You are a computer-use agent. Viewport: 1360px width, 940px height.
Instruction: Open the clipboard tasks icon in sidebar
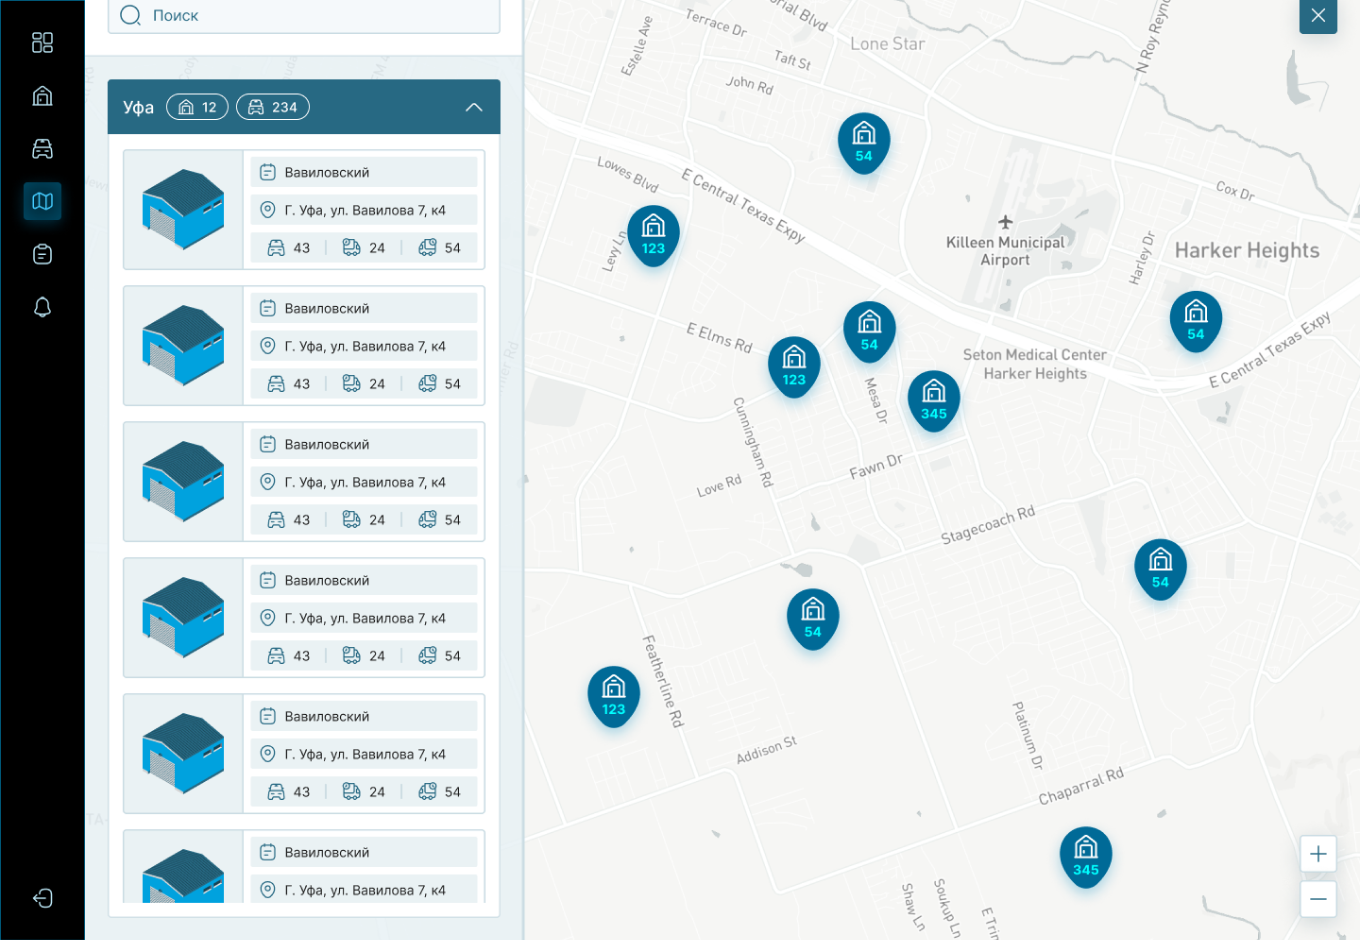coord(42,254)
